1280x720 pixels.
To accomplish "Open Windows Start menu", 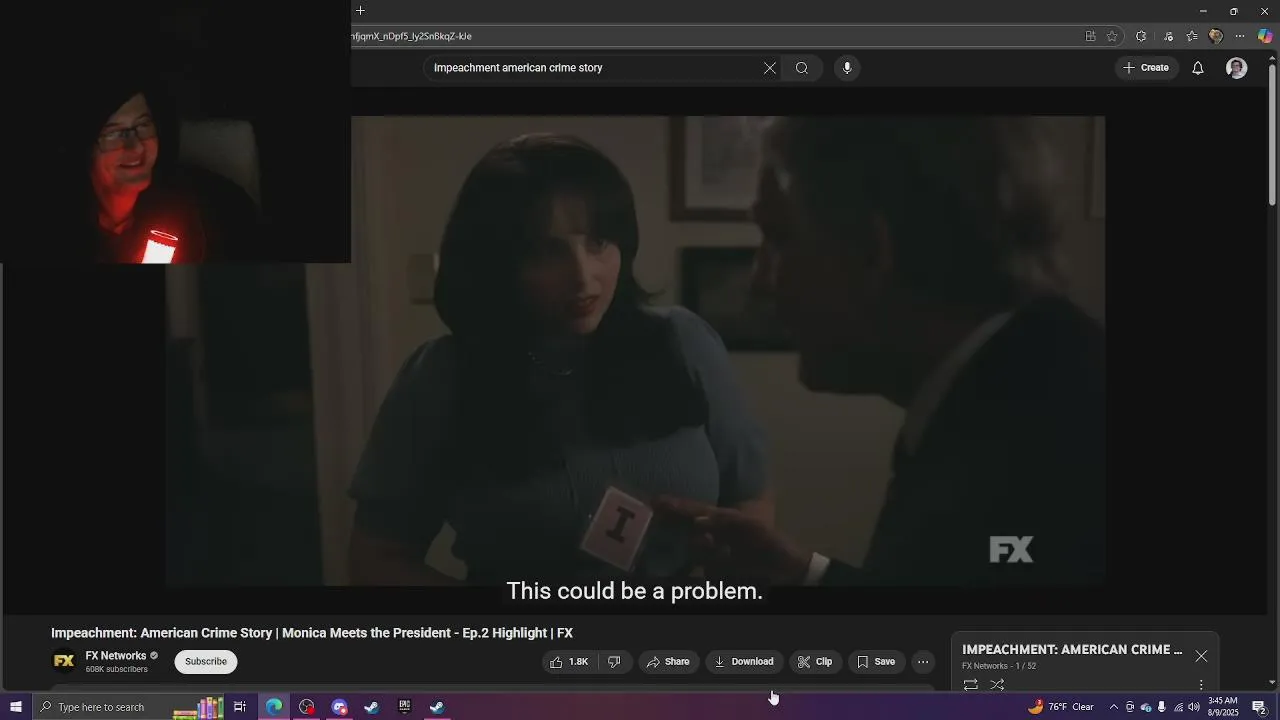I will pos(15,707).
